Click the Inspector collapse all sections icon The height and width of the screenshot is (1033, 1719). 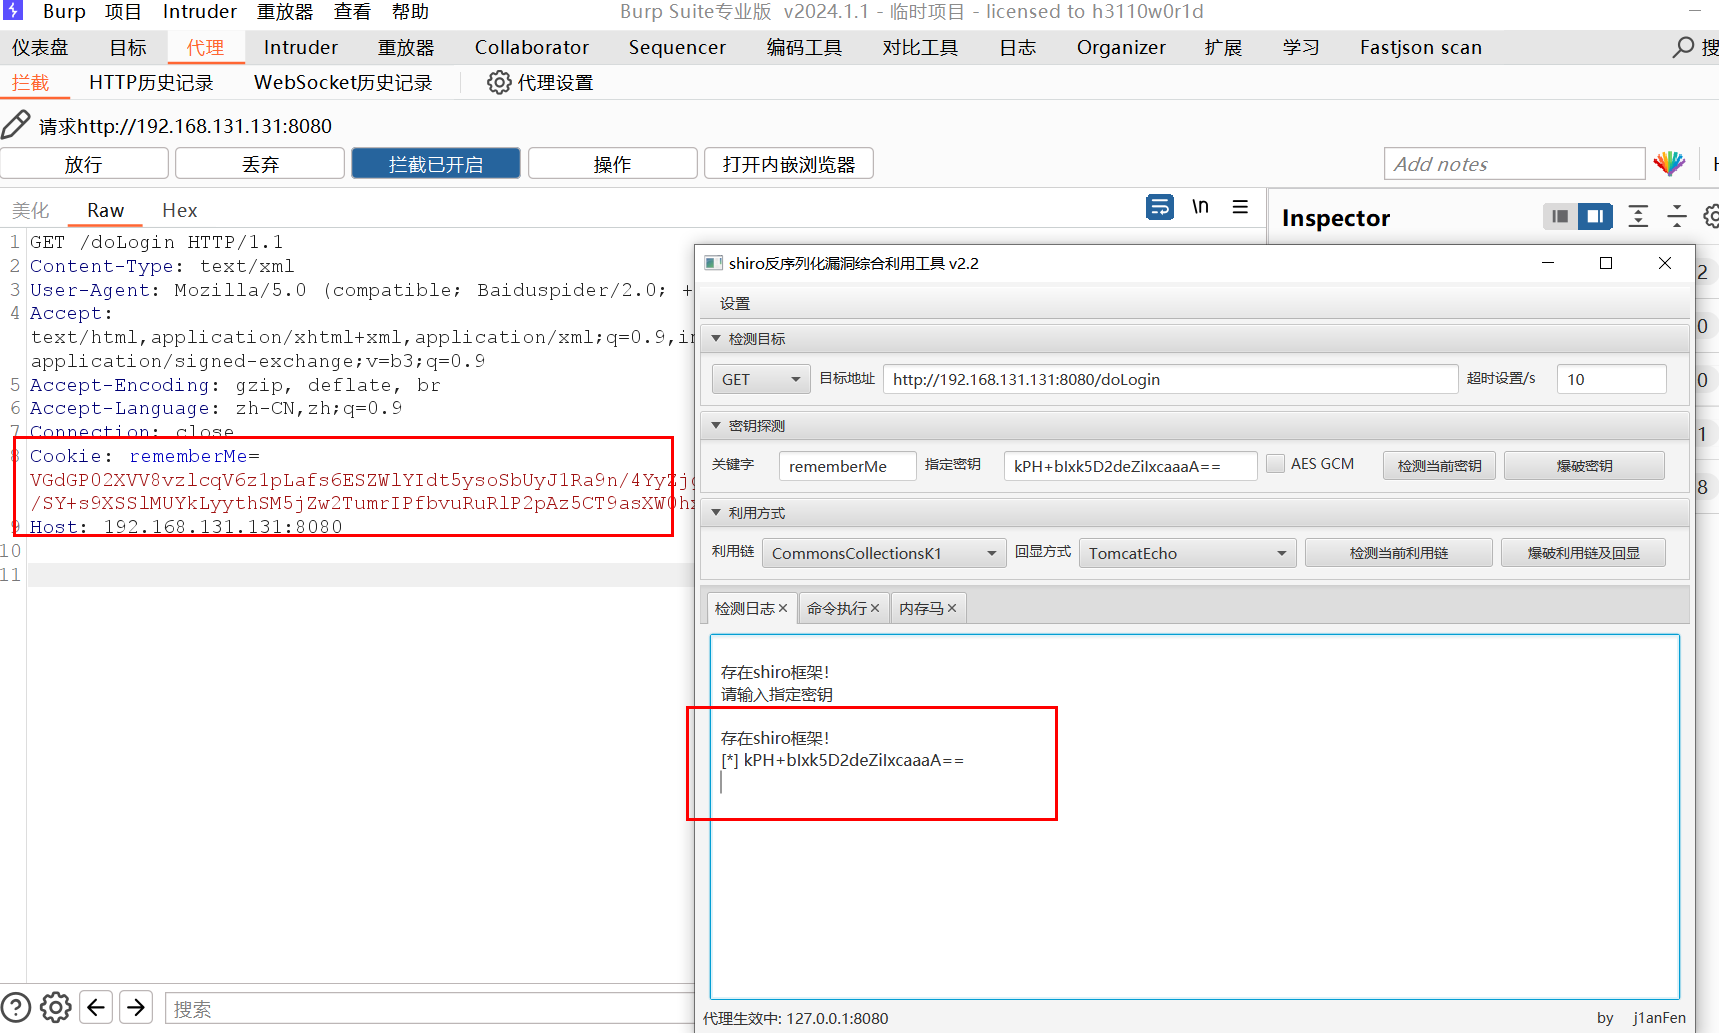click(1677, 216)
